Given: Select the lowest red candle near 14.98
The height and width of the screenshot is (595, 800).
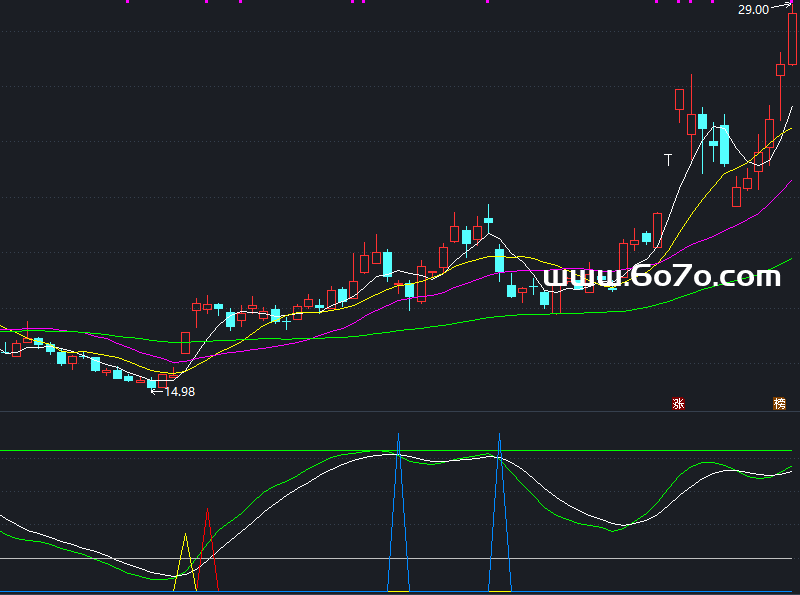Looking at the screenshot, I should coord(163,381).
